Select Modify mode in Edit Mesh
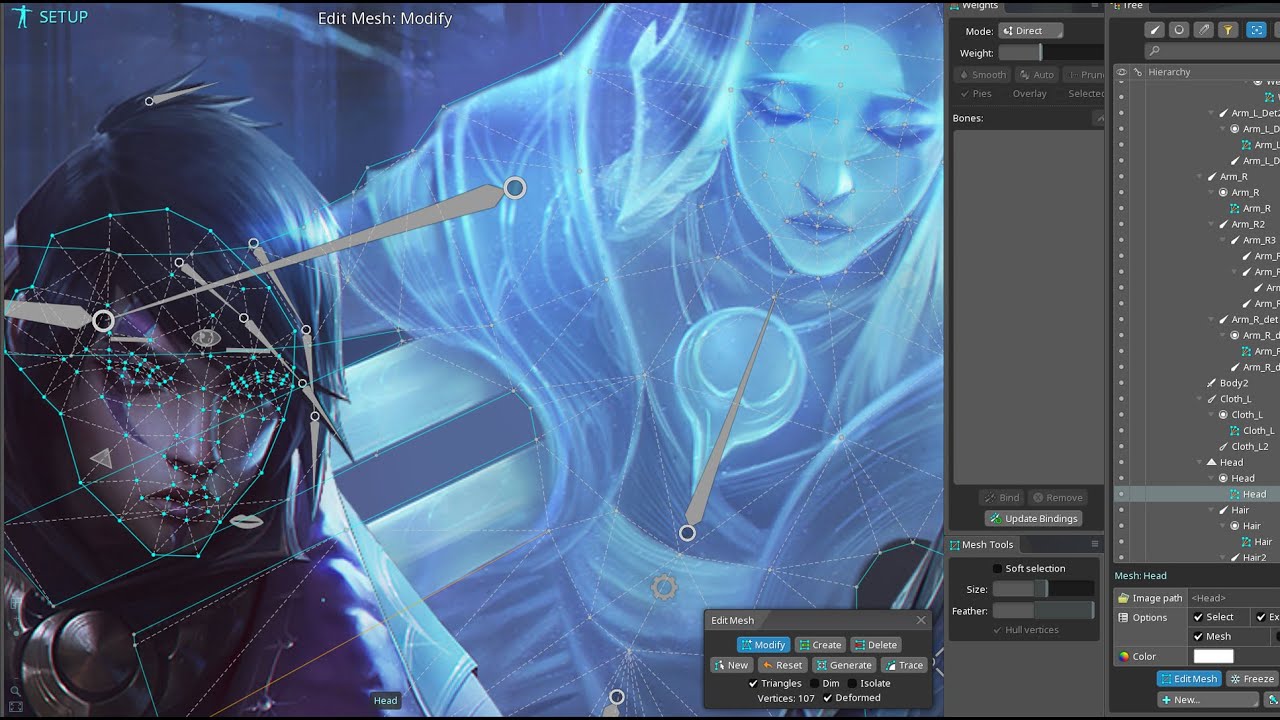Screen dimensions: 1280x720 pos(763,645)
